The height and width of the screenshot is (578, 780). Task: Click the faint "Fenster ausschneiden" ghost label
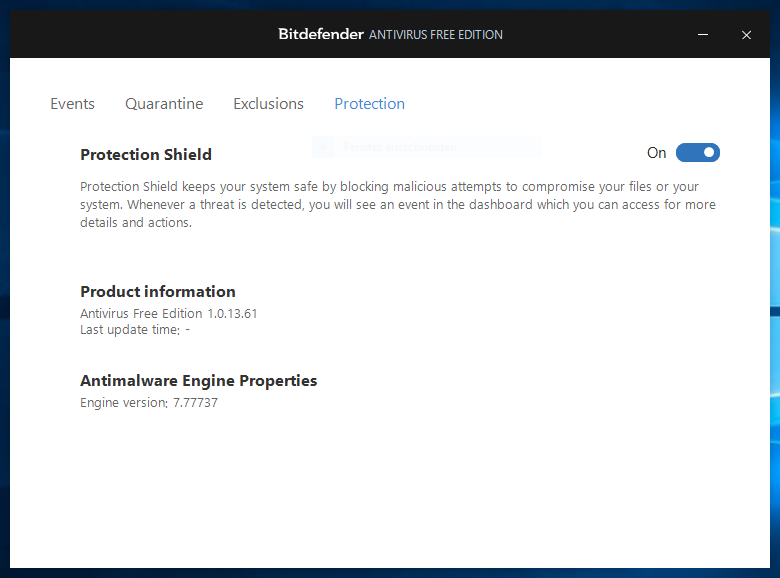click(400, 148)
